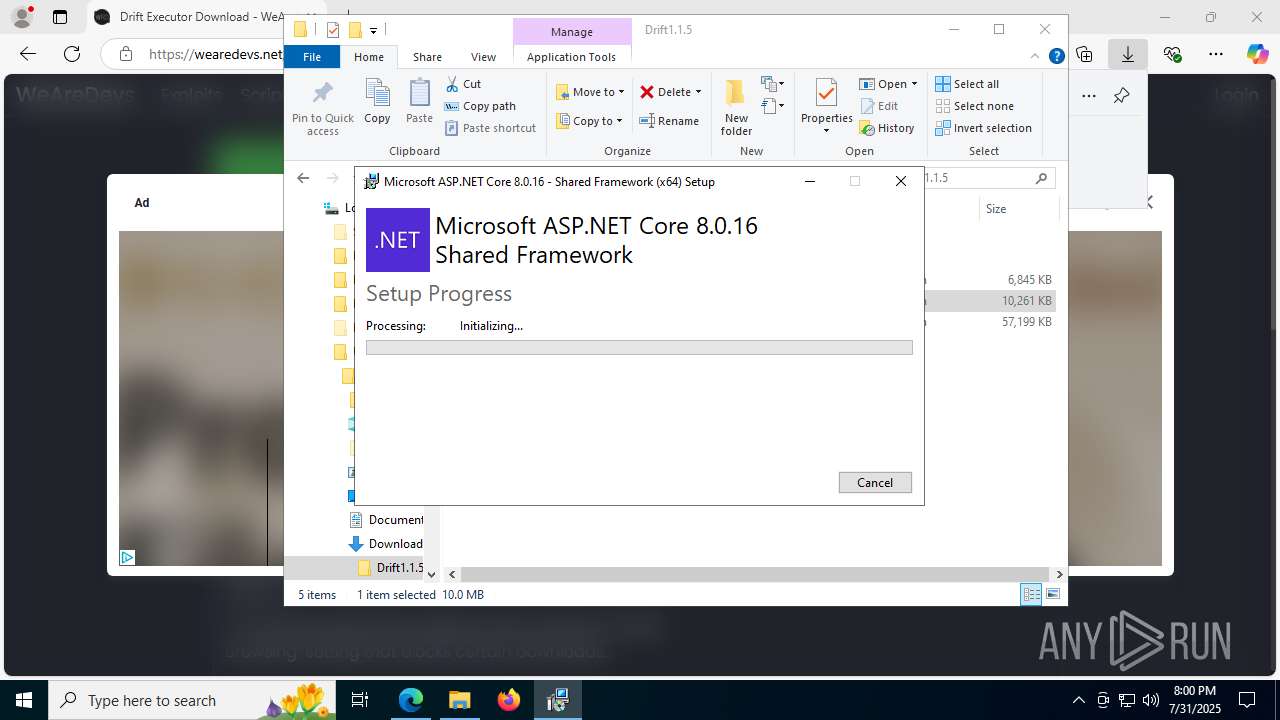Click the Task View taskbar icon
The image size is (1280, 720).
click(360, 700)
